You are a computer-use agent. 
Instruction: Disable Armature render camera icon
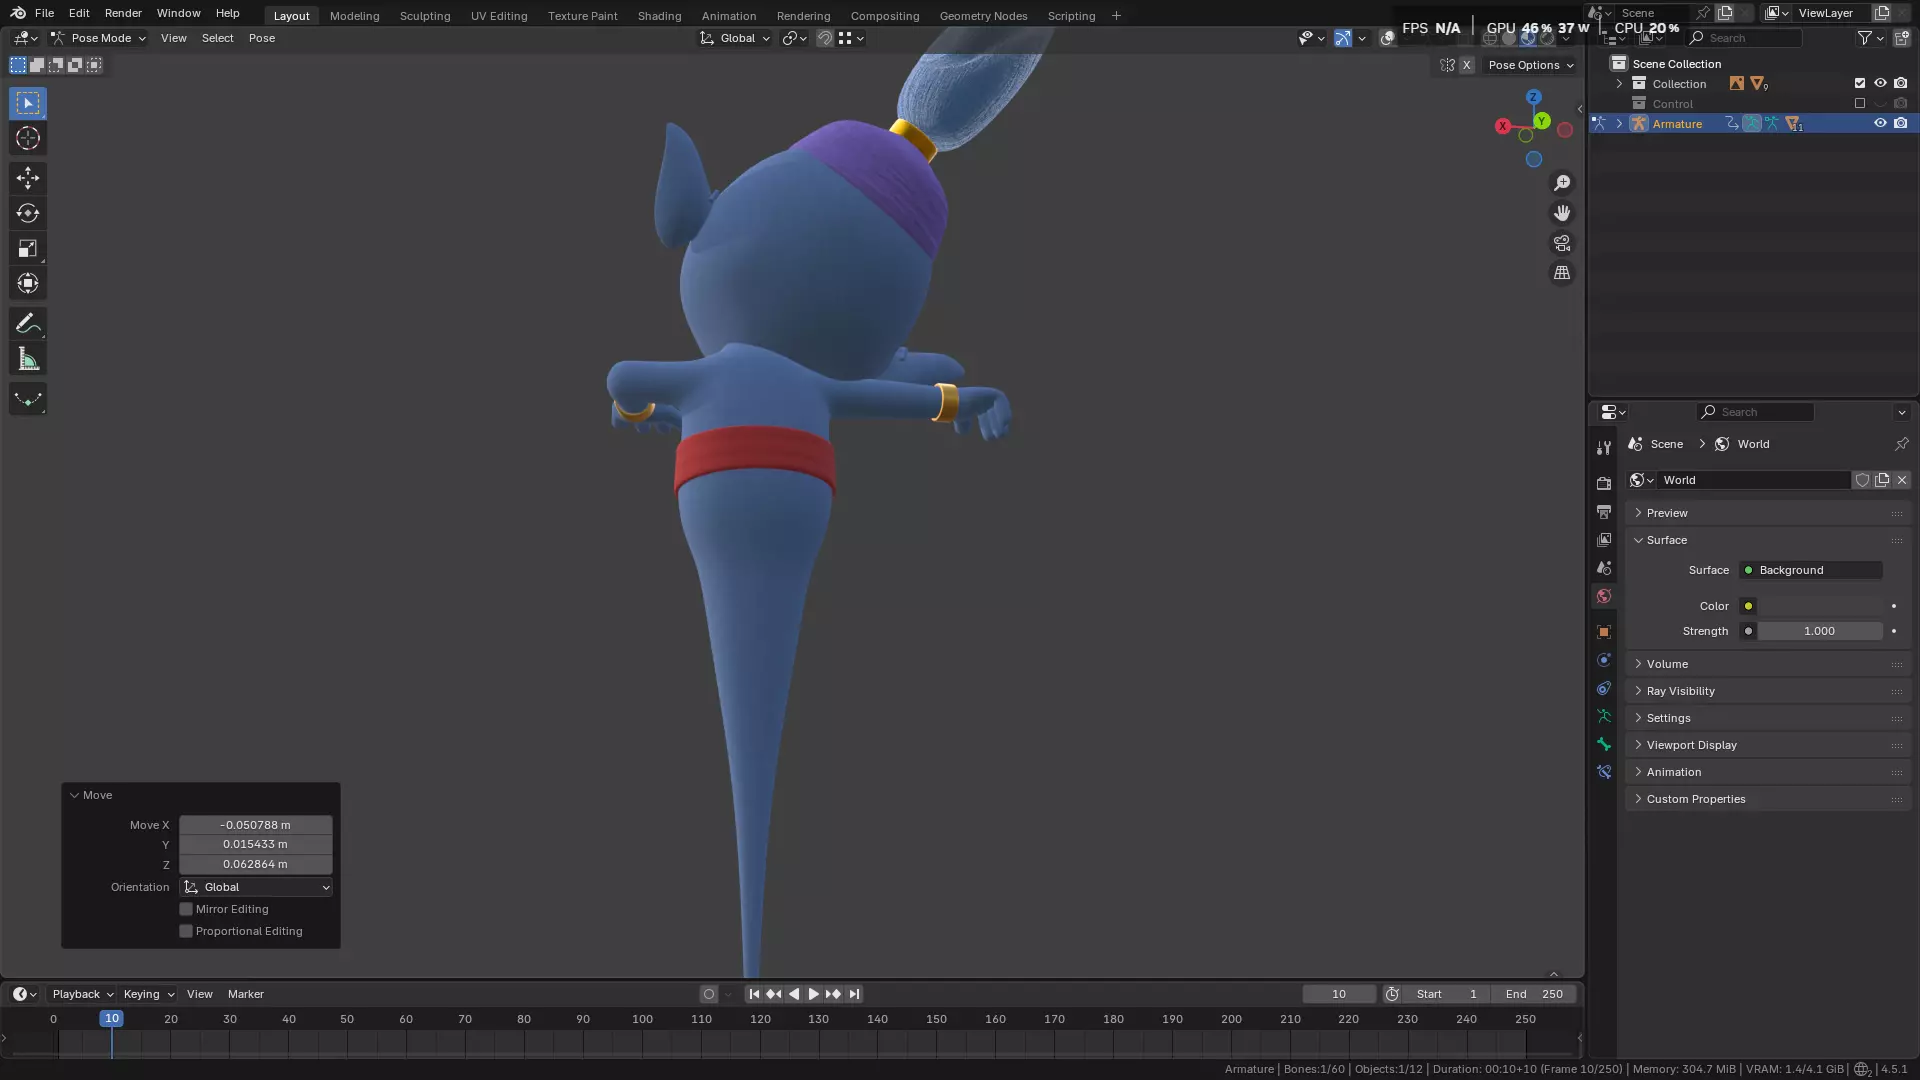tap(1900, 124)
